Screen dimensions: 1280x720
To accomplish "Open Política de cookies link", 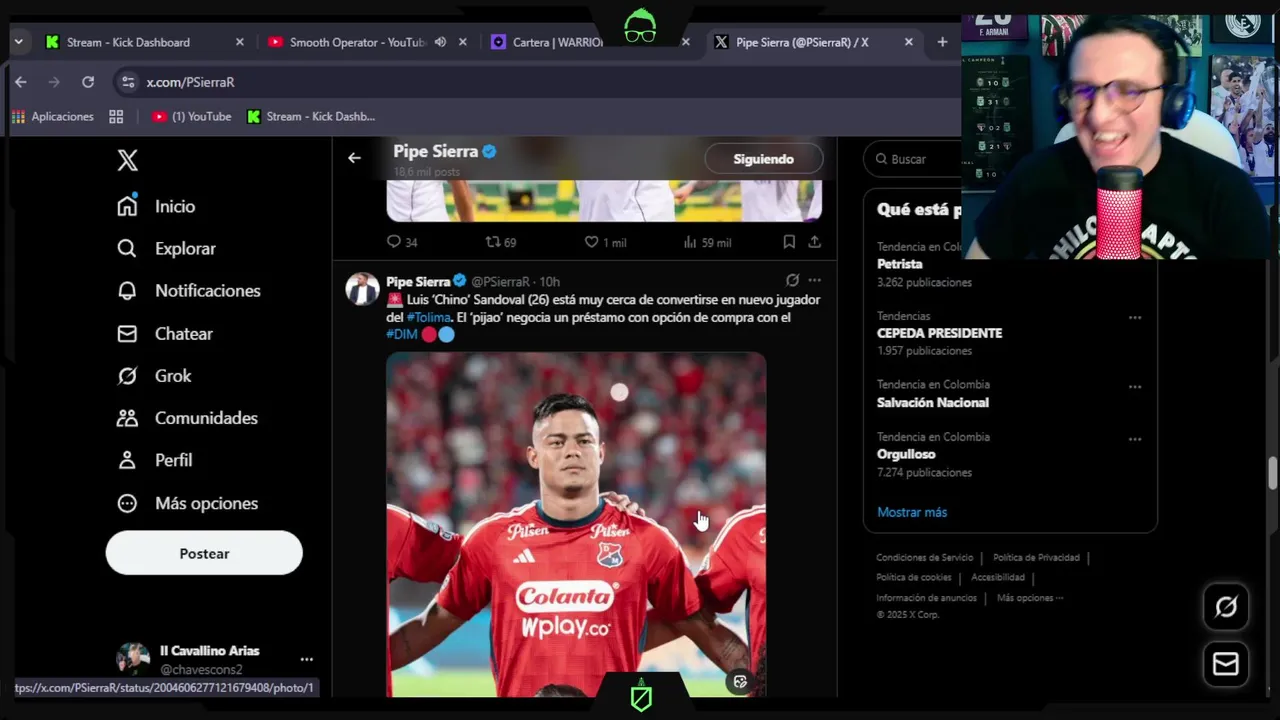I will [x=913, y=578].
